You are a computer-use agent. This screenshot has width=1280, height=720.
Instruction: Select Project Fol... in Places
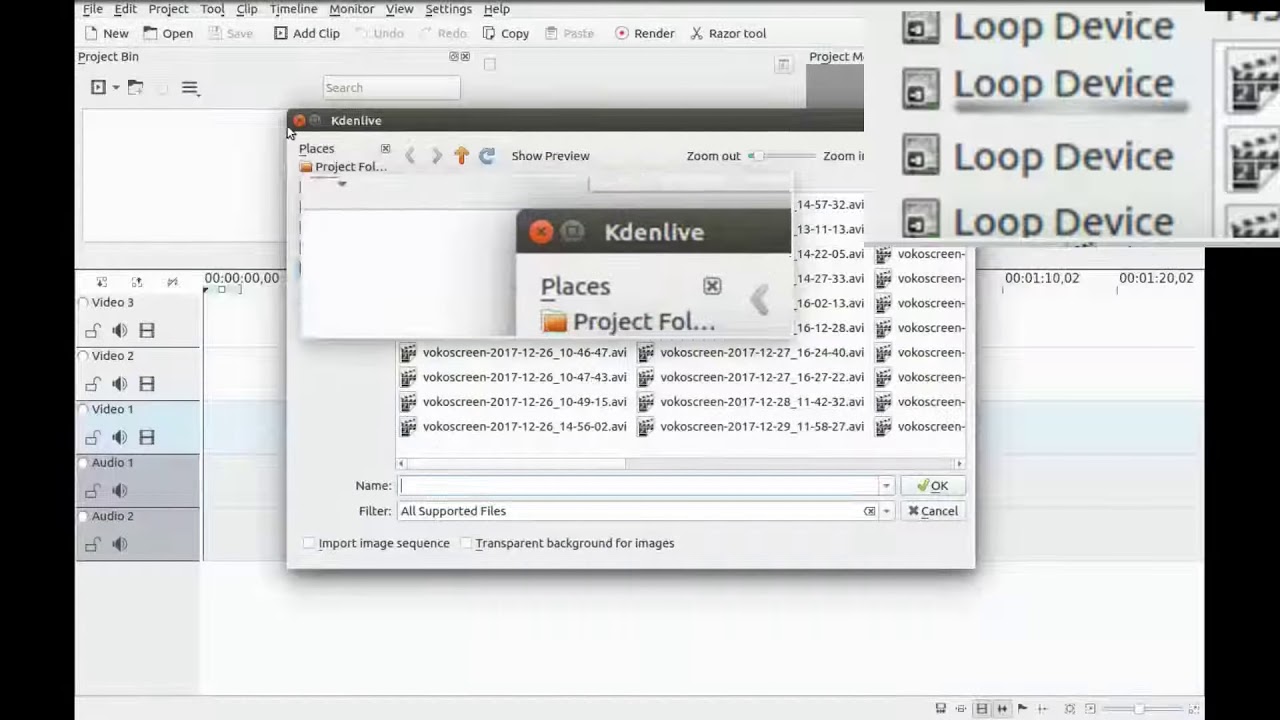343,167
